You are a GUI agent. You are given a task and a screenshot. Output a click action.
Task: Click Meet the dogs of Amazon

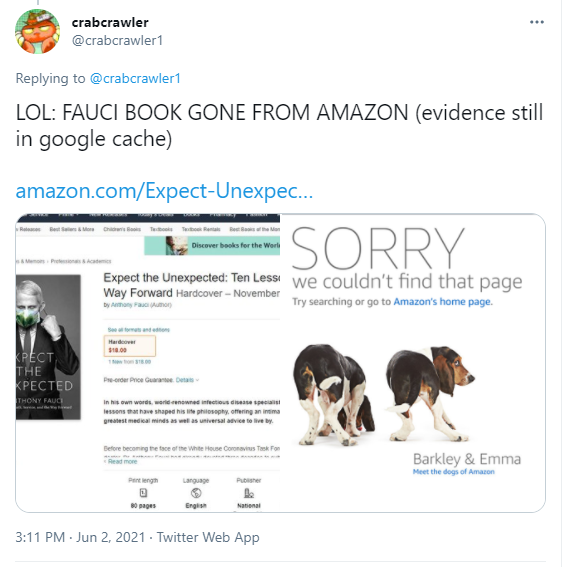(x=453, y=472)
